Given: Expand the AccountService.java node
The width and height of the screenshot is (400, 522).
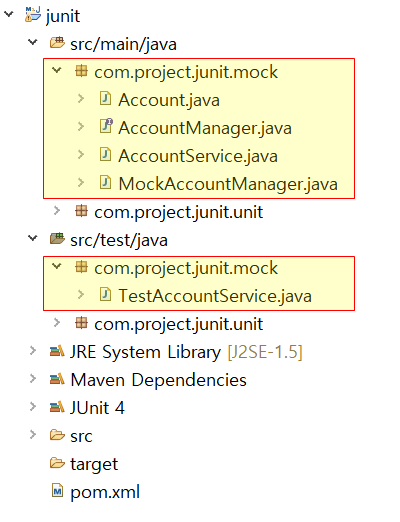Looking at the screenshot, I should coord(81,155).
